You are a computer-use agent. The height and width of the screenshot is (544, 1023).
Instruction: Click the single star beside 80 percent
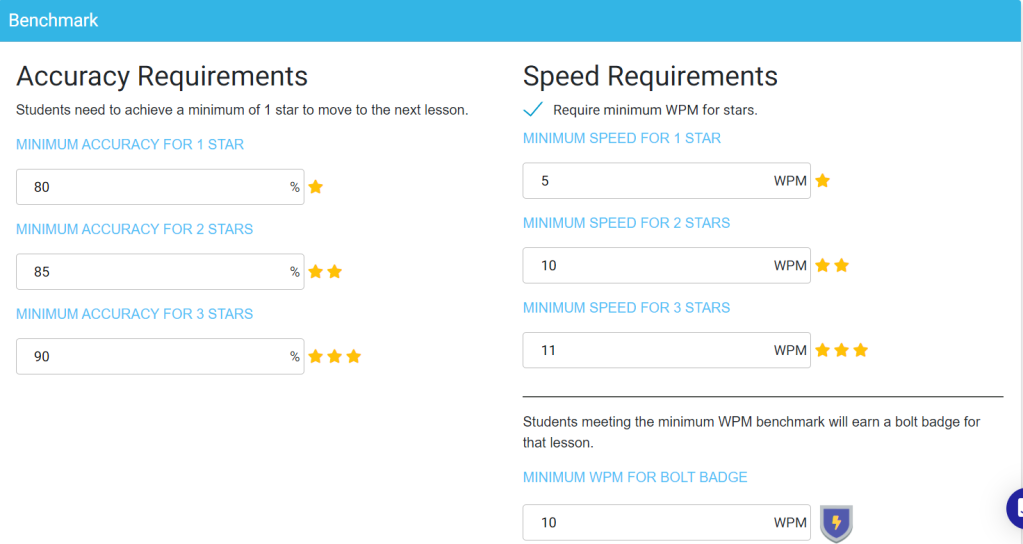tap(316, 187)
